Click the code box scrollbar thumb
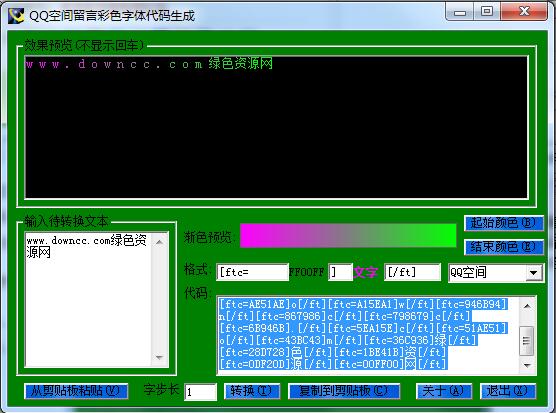The image size is (556, 413). point(527,341)
